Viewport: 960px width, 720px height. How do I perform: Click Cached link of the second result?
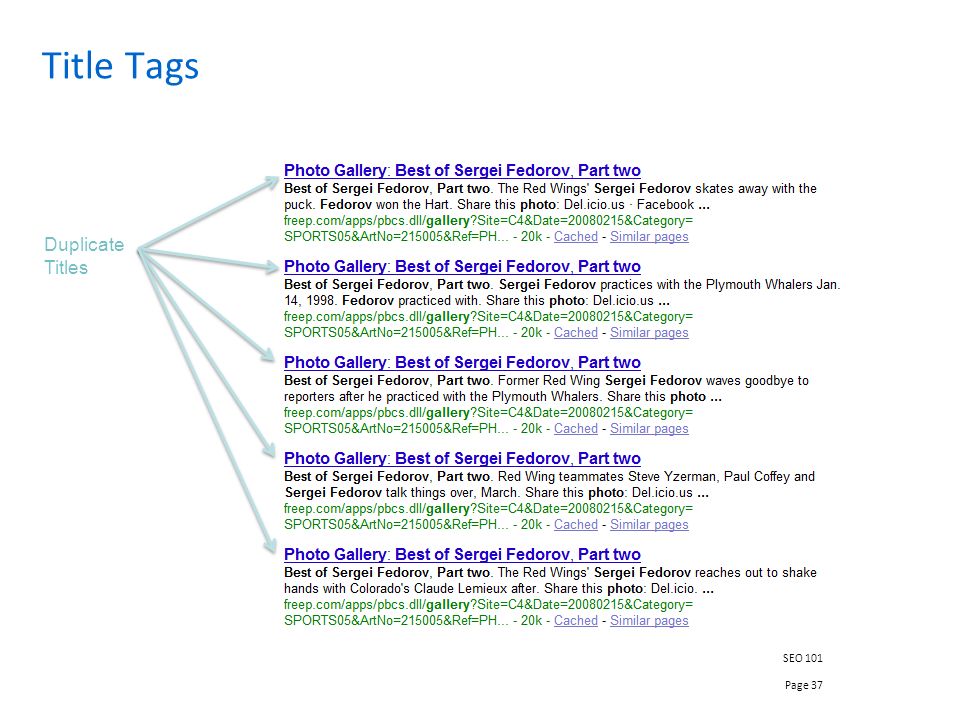[576, 332]
